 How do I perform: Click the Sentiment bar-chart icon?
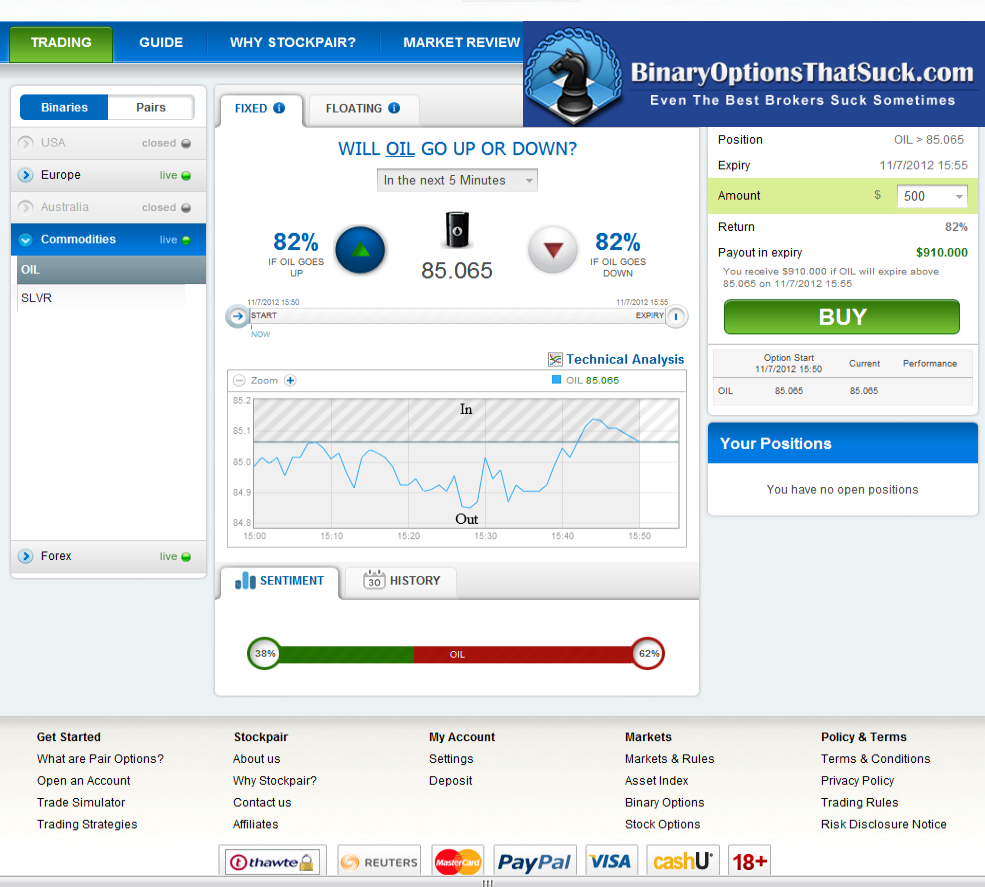[x=245, y=580]
